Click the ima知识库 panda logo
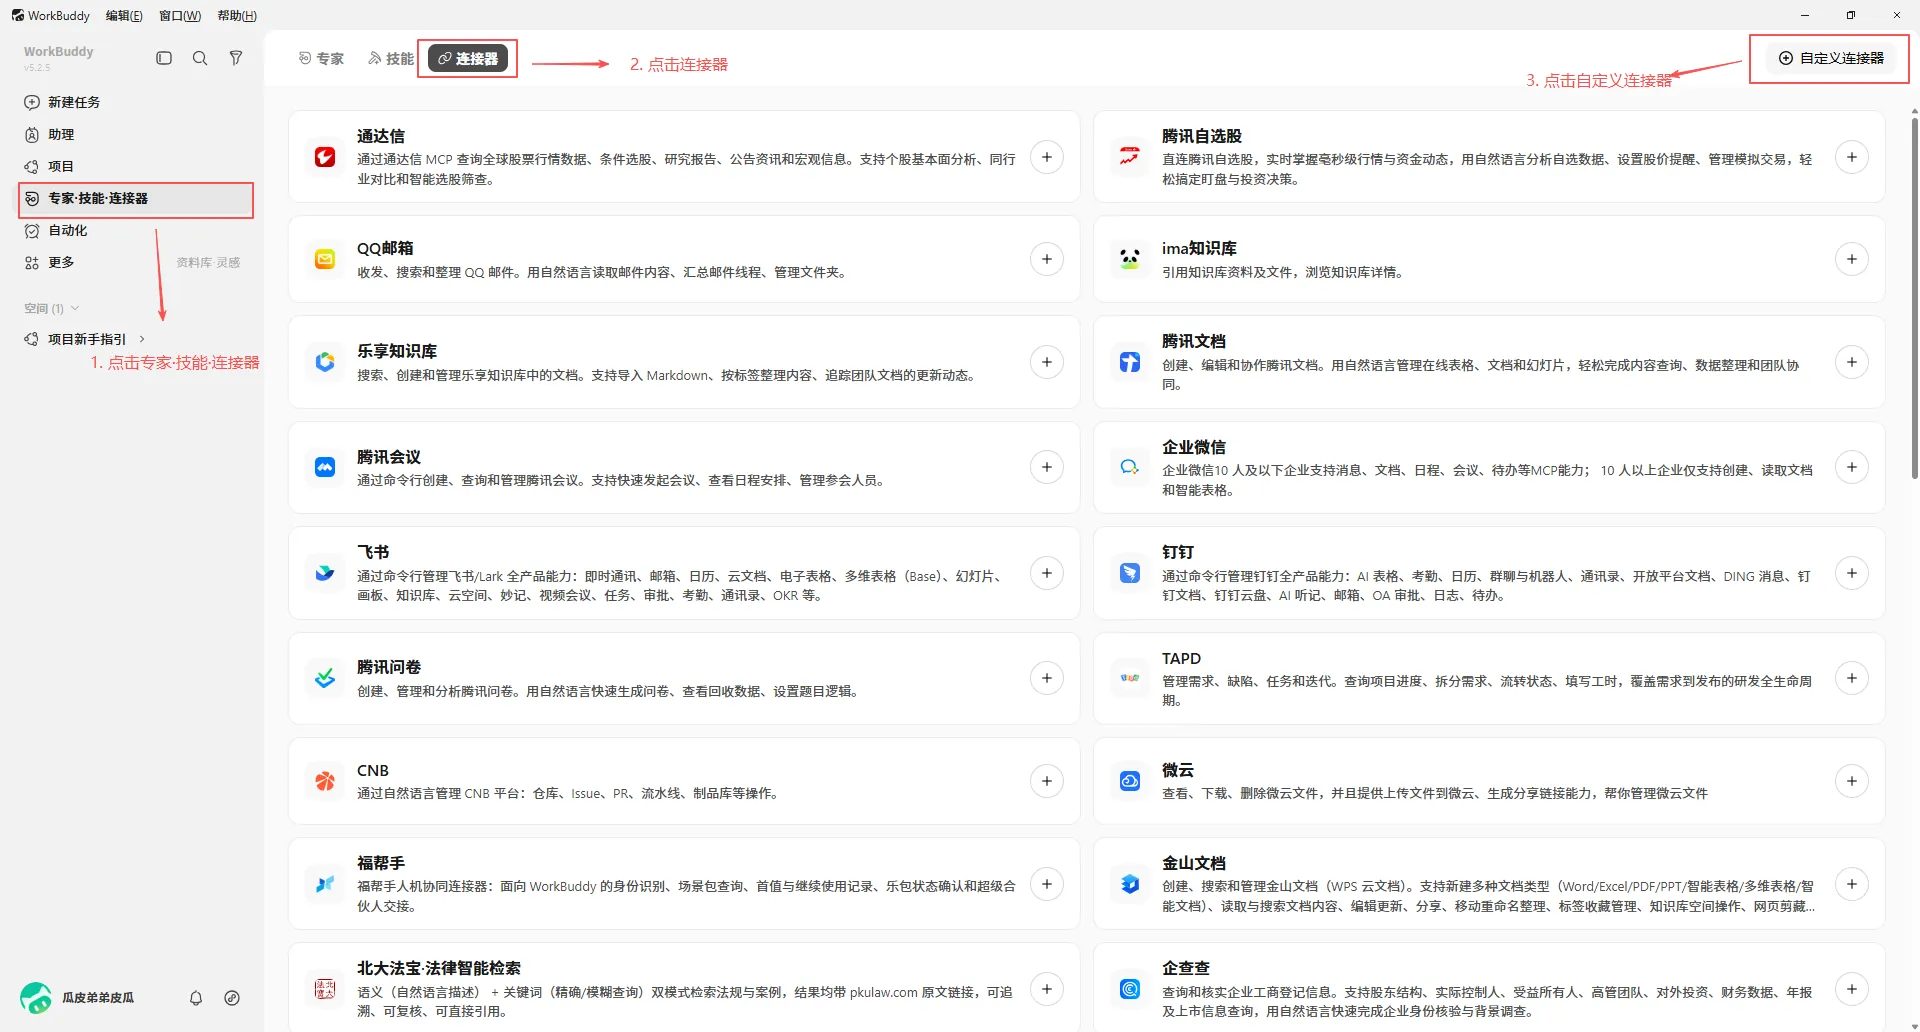Viewport: 1920px width, 1032px height. point(1130,259)
